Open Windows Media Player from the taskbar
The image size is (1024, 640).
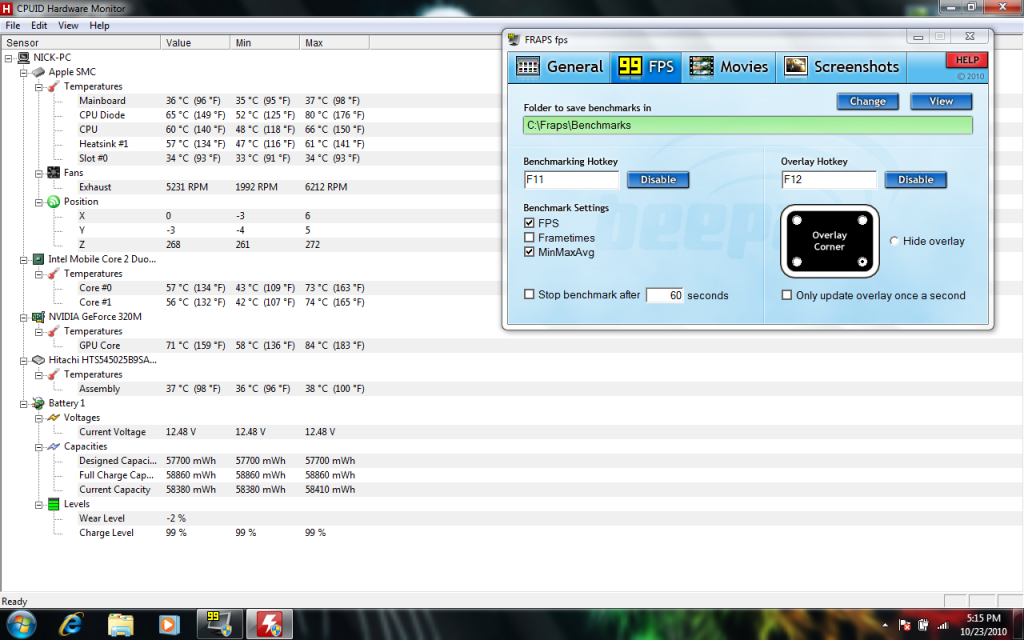pyautogui.click(x=169, y=625)
